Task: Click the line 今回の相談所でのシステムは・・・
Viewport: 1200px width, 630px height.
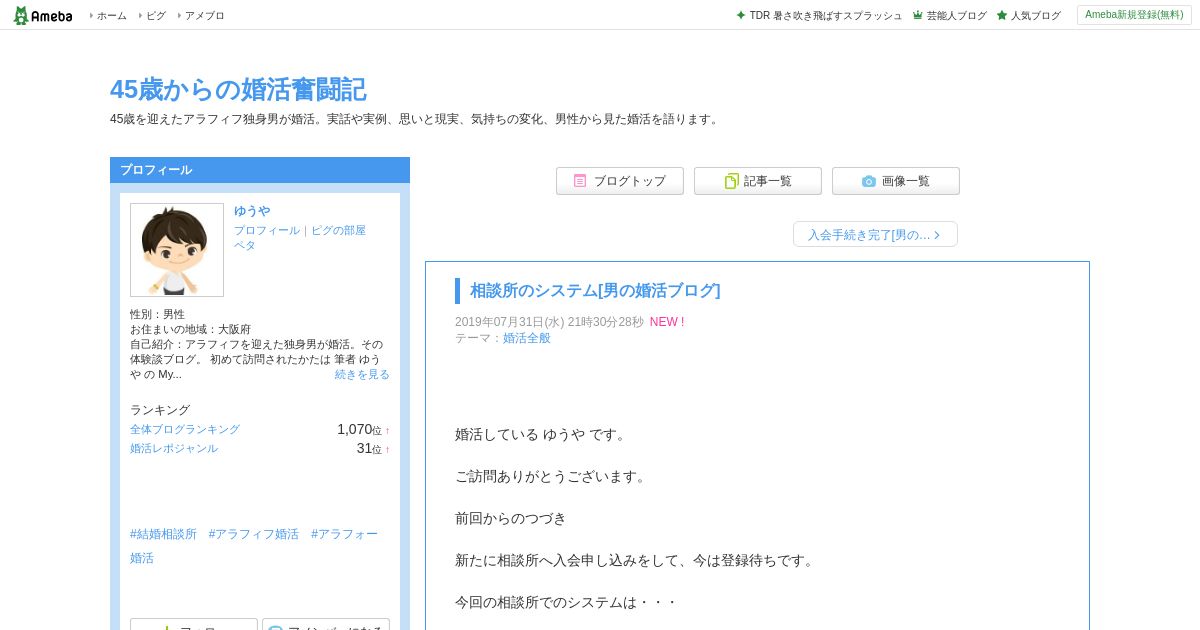Action: pos(567,602)
